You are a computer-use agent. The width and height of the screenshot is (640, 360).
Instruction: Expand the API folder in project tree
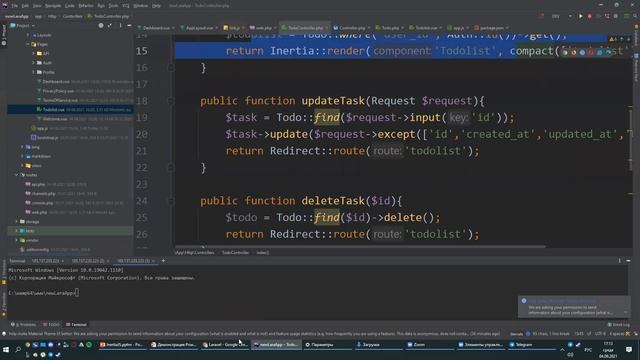coord(33,53)
